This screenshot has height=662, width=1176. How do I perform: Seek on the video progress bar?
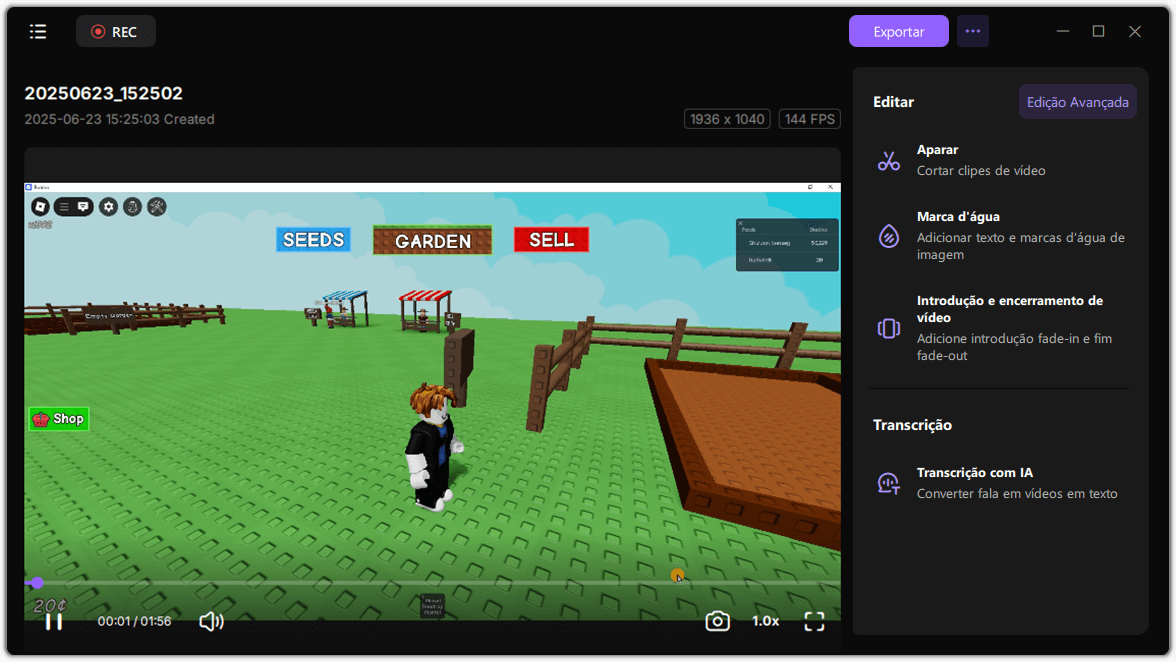432,583
